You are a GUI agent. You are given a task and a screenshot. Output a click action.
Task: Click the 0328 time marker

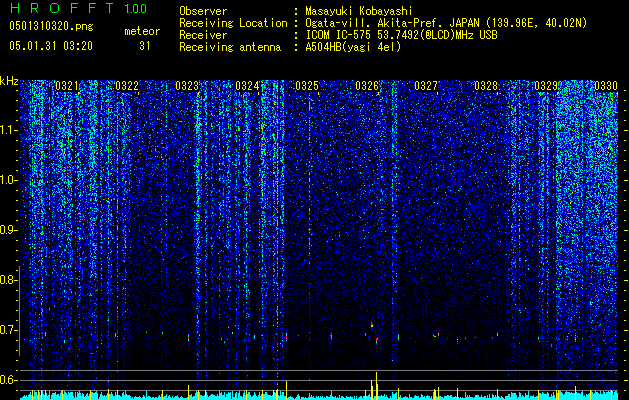[486, 86]
